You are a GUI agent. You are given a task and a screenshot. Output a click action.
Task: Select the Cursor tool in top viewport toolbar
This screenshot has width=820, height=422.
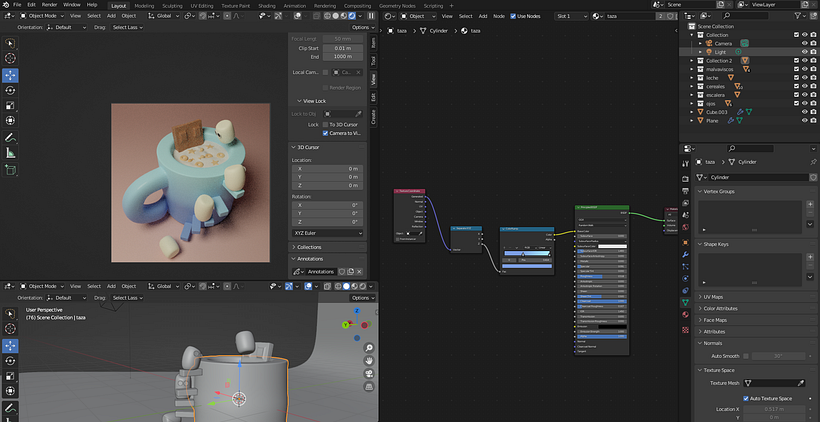click(x=11, y=59)
